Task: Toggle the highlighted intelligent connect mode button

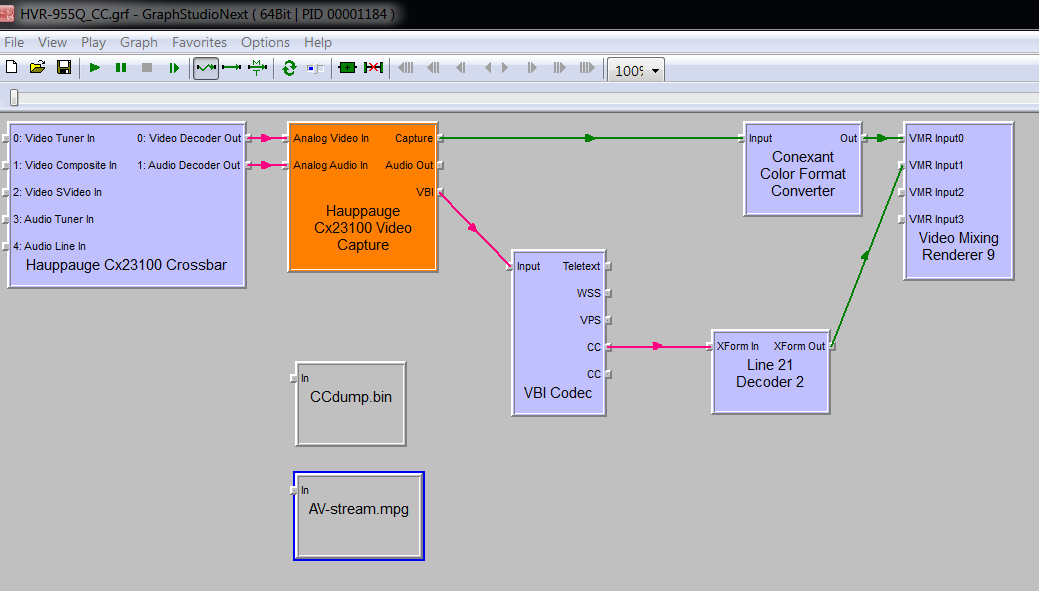Action: tap(205, 68)
